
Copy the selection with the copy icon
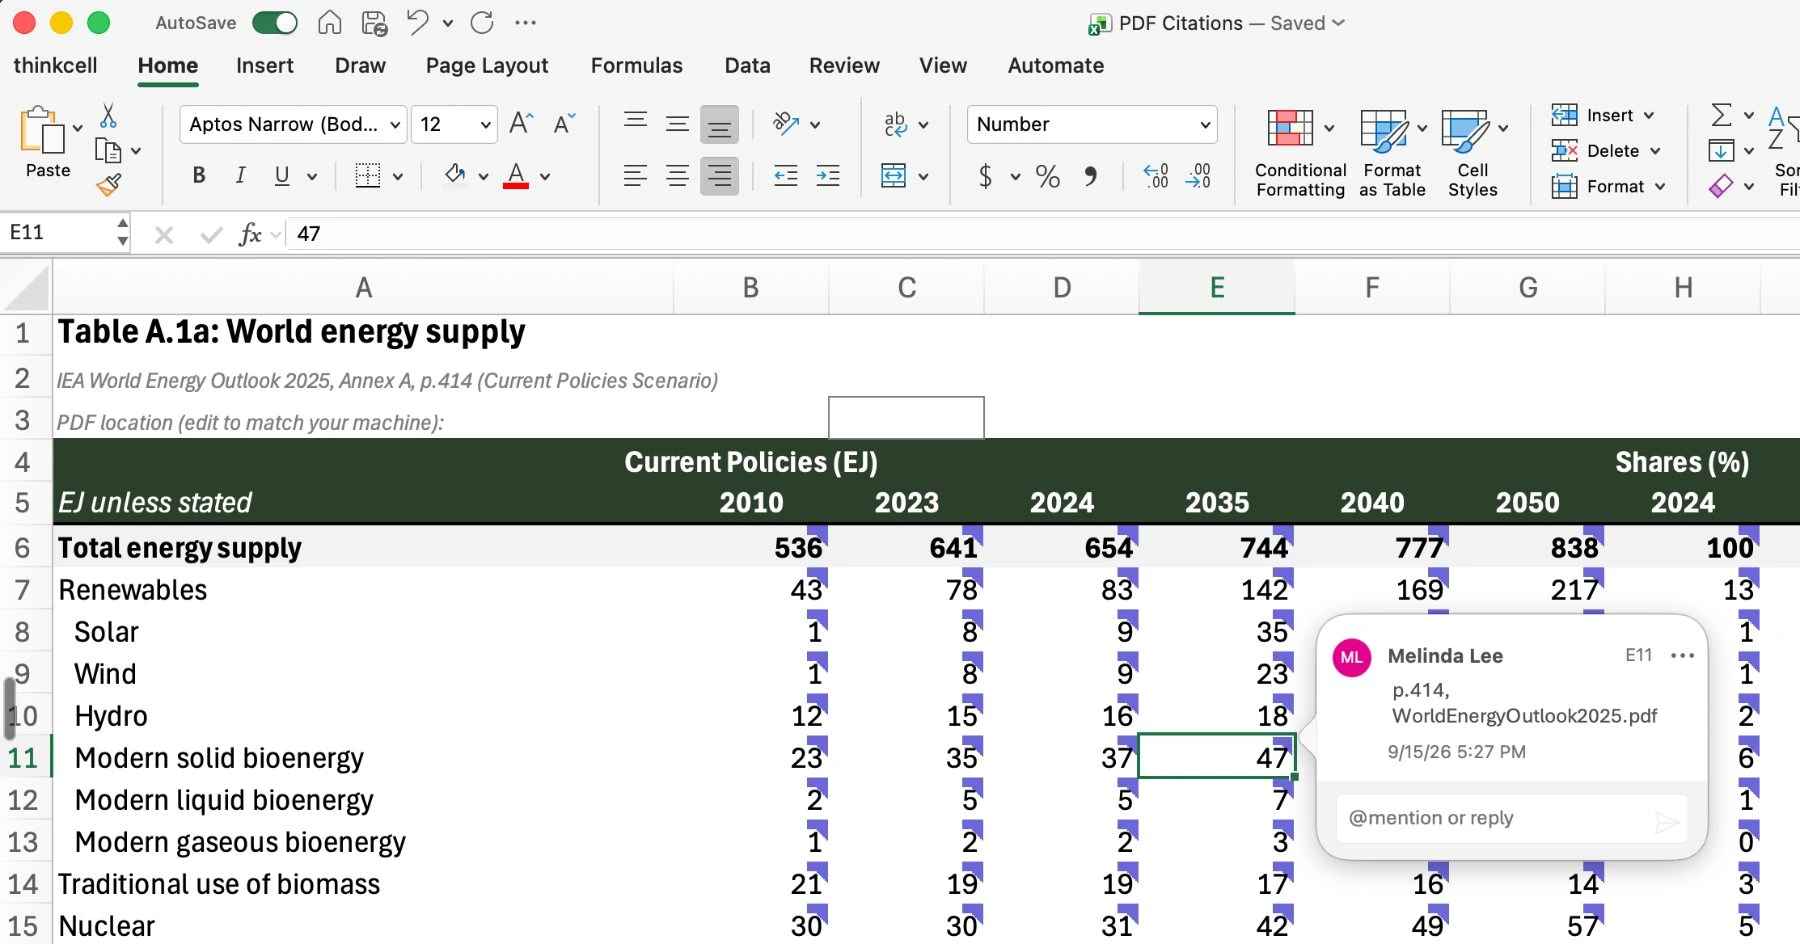pos(108,151)
